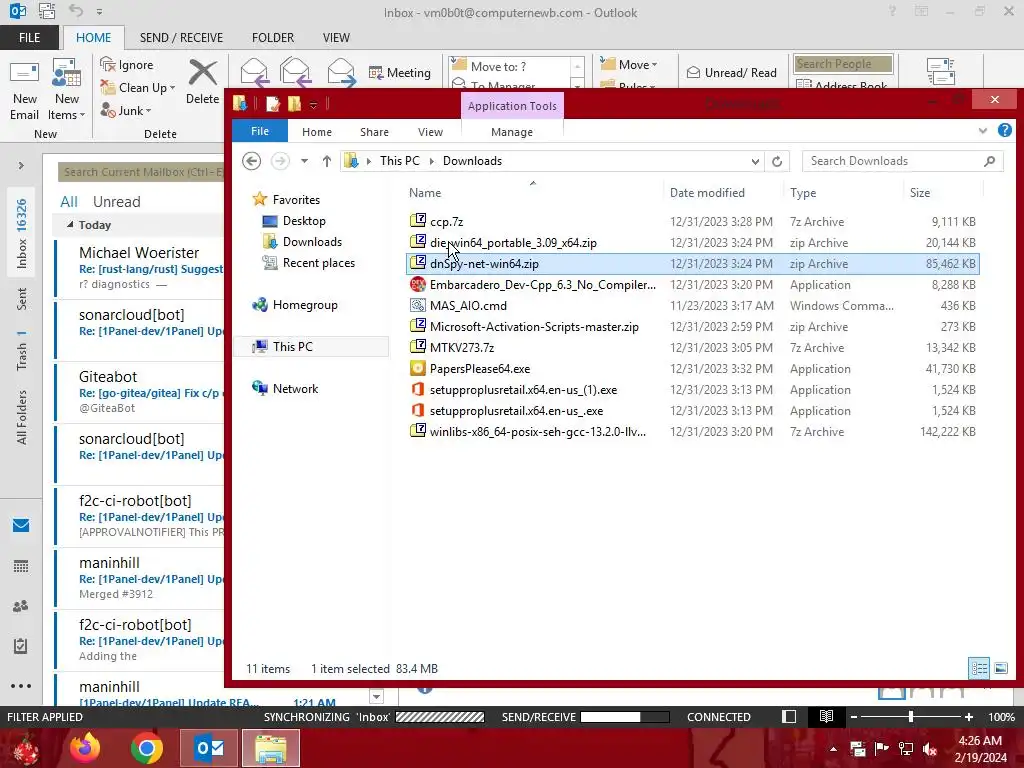This screenshot has height=768, width=1024.
Task: Click the Unread filter in Outlook inbox
Action: pos(116,202)
